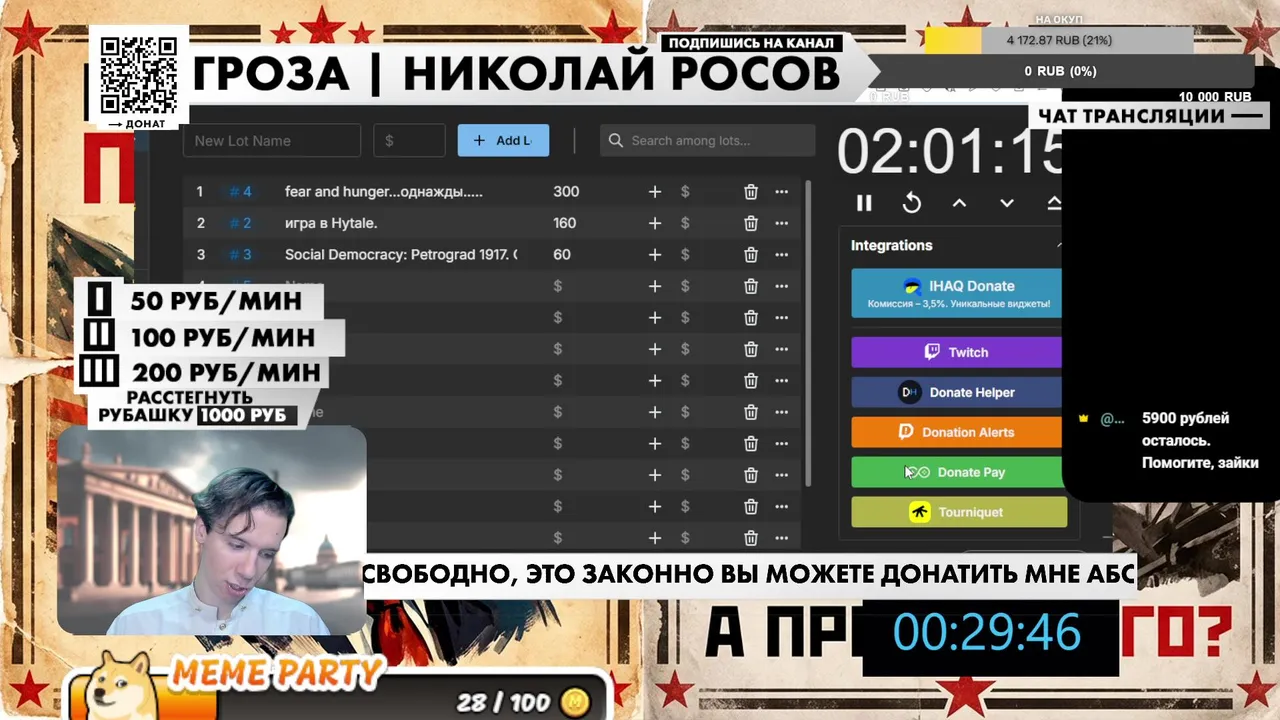The width and height of the screenshot is (1280, 720).
Task: Delete the fear and hunger lot
Action: 751,192
